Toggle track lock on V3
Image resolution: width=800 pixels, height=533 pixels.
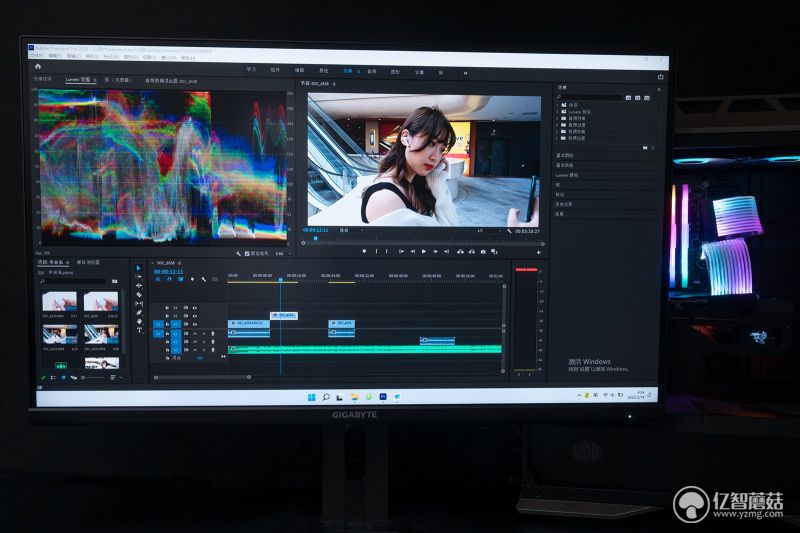click(167, 308)
